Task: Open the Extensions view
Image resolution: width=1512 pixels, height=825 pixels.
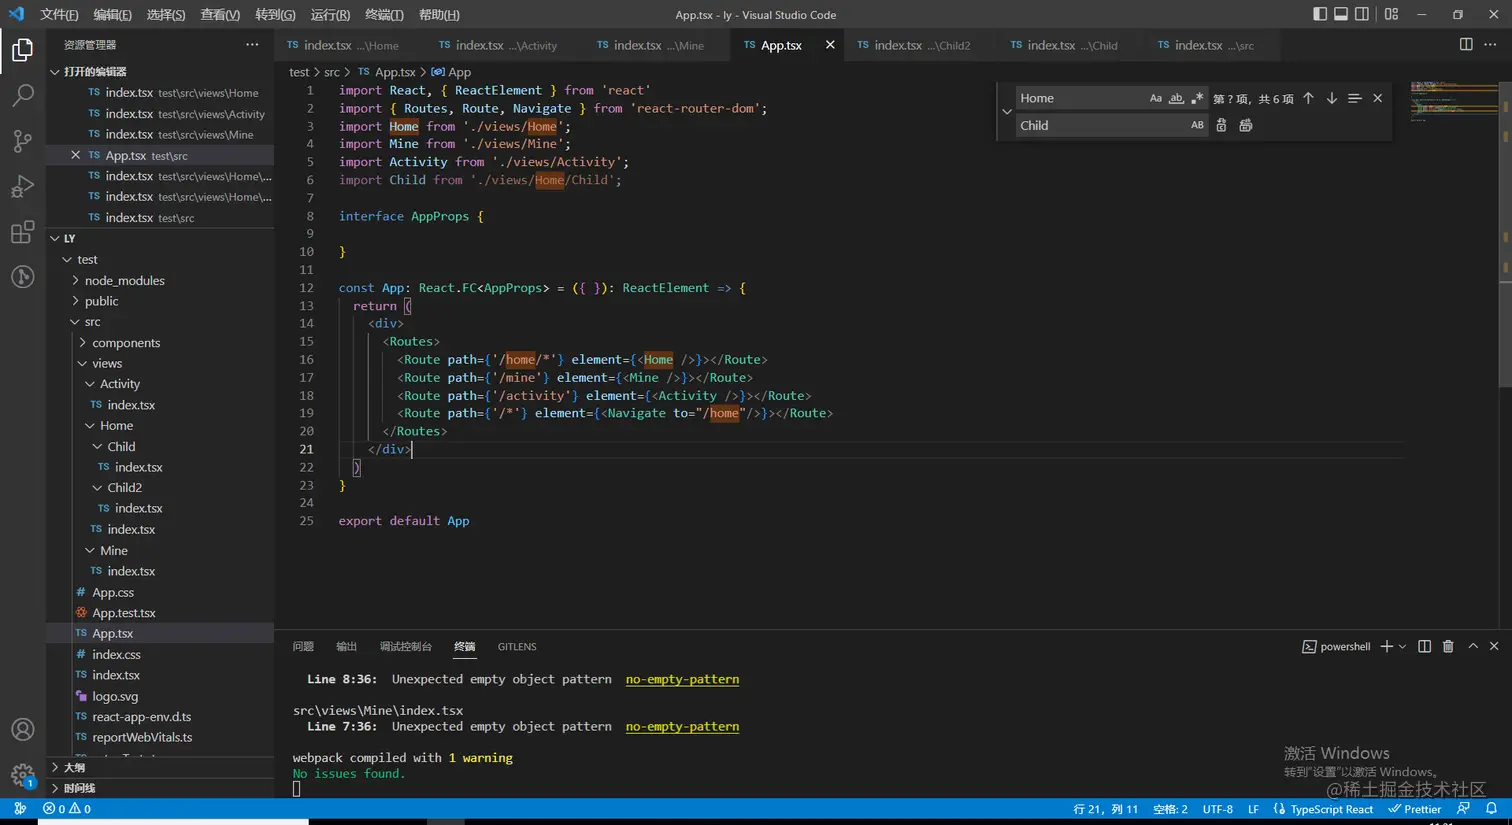Action: (22, 233)
